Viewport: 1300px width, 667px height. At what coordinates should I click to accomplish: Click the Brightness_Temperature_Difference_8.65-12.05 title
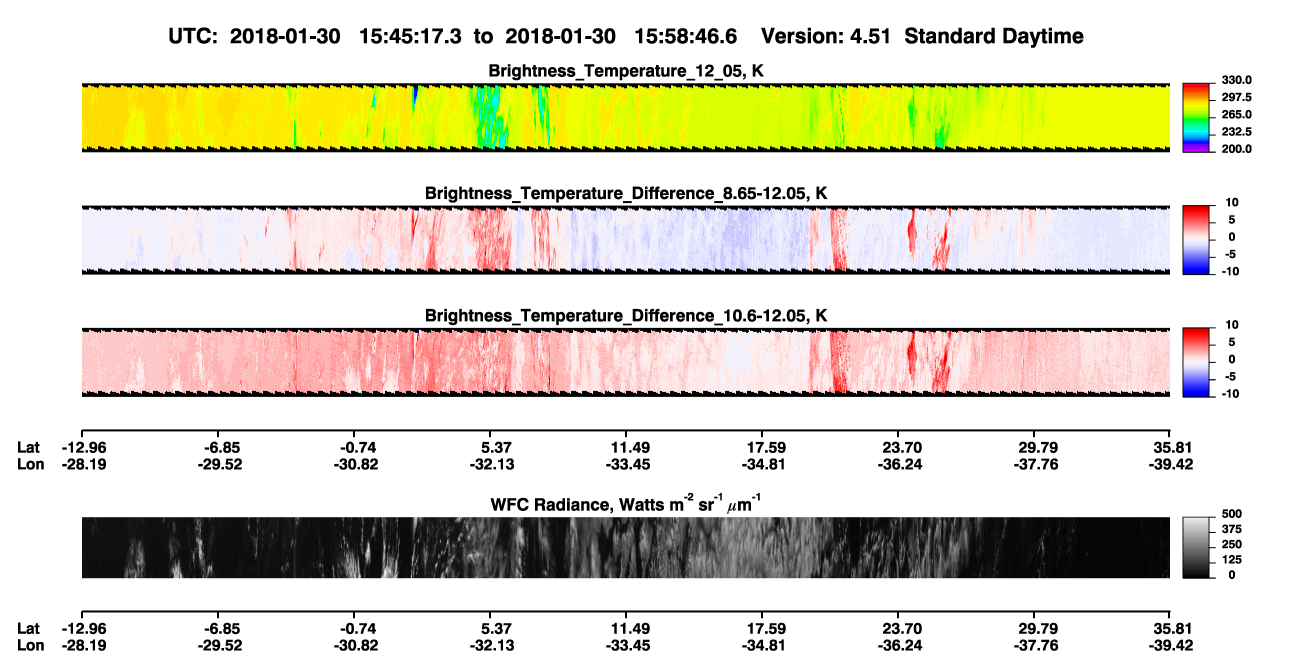click(x=626, y=193)
